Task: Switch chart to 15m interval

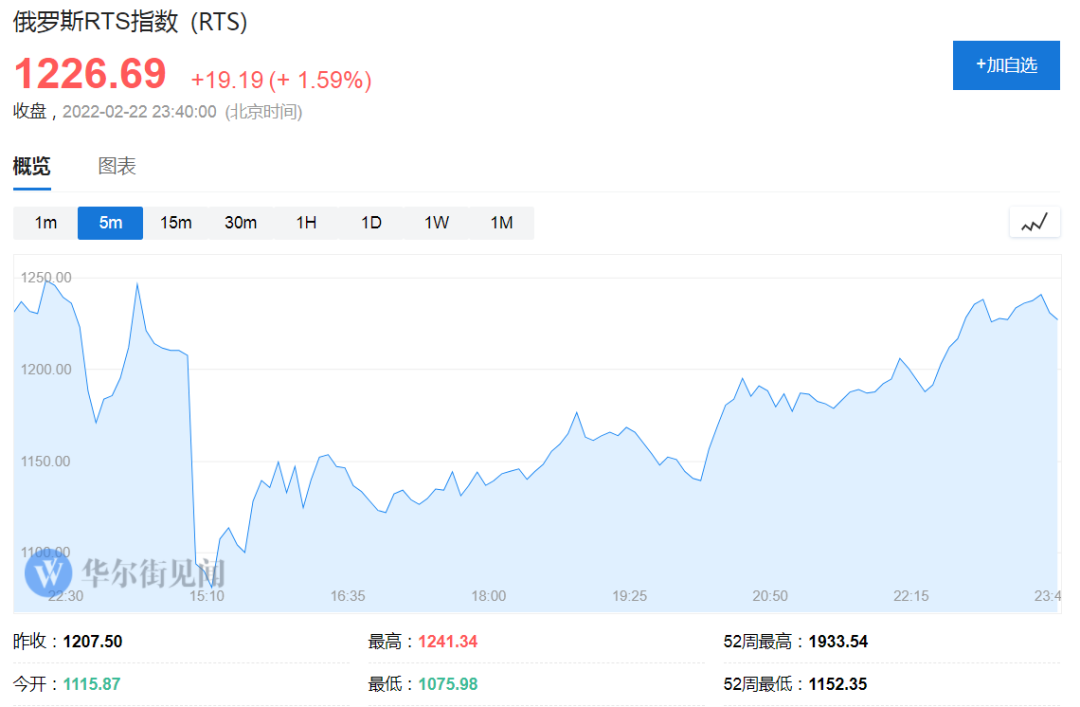Action: tap(176, 223)
